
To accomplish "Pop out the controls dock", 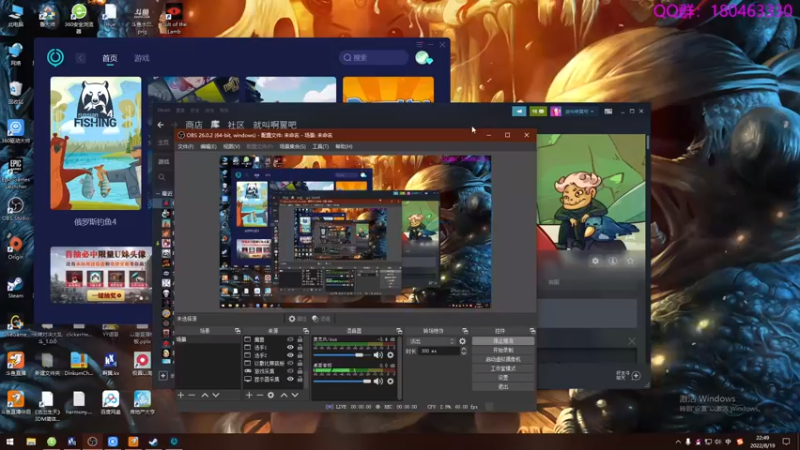I will (532, 331).
